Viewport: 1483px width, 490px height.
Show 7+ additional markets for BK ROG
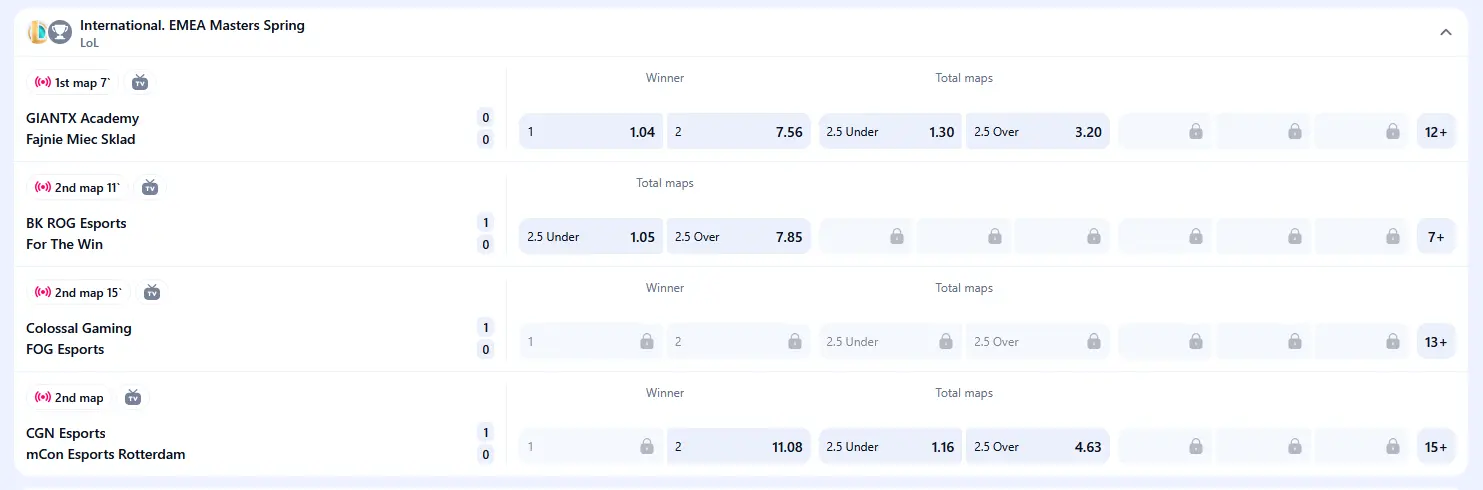click(1436, 237)
